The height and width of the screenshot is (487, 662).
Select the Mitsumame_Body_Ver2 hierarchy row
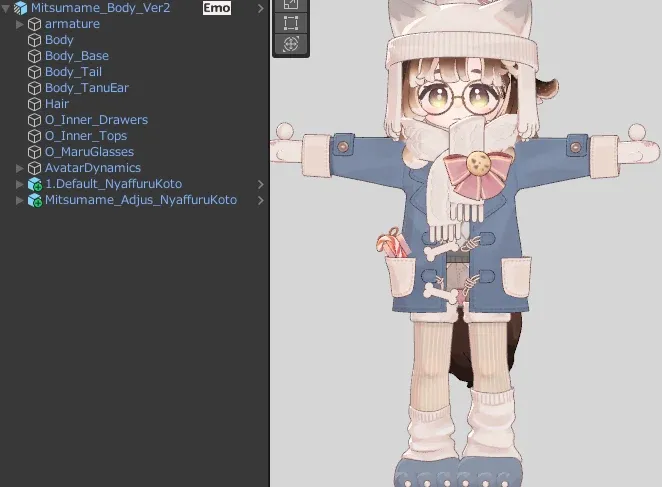click(134, 8)
